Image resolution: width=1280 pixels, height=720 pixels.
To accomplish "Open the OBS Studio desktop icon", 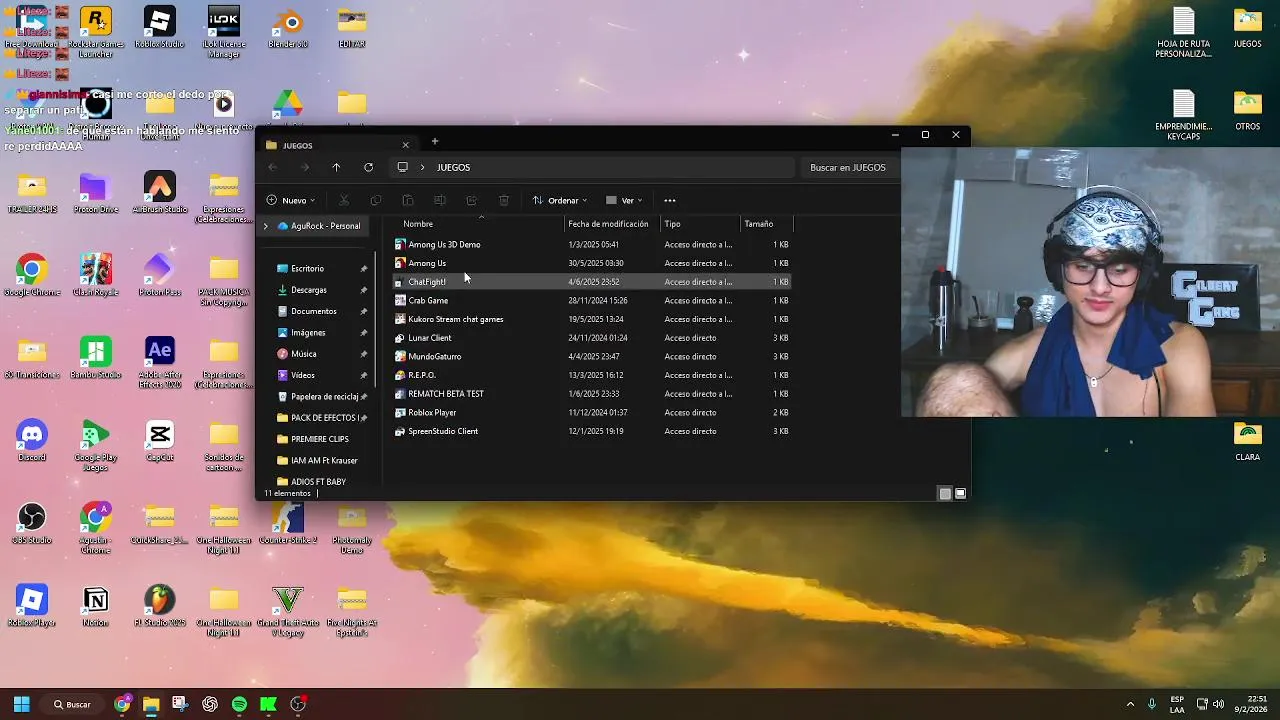I will (x=31, y=523).
